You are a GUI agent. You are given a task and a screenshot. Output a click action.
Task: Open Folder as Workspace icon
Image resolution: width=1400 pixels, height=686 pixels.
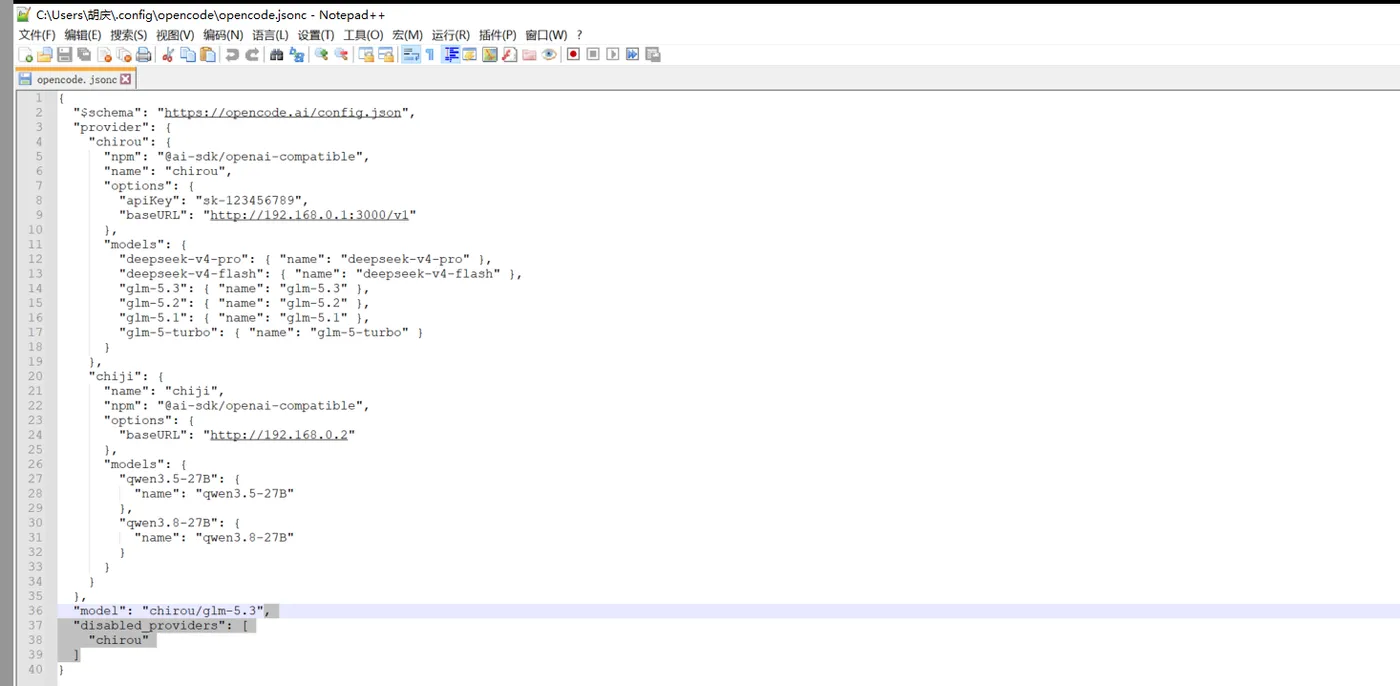coord(529,54)
